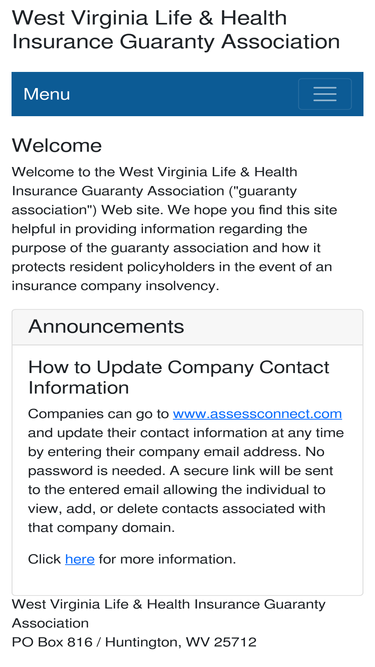Open the hamburger navigation menu

325,94
